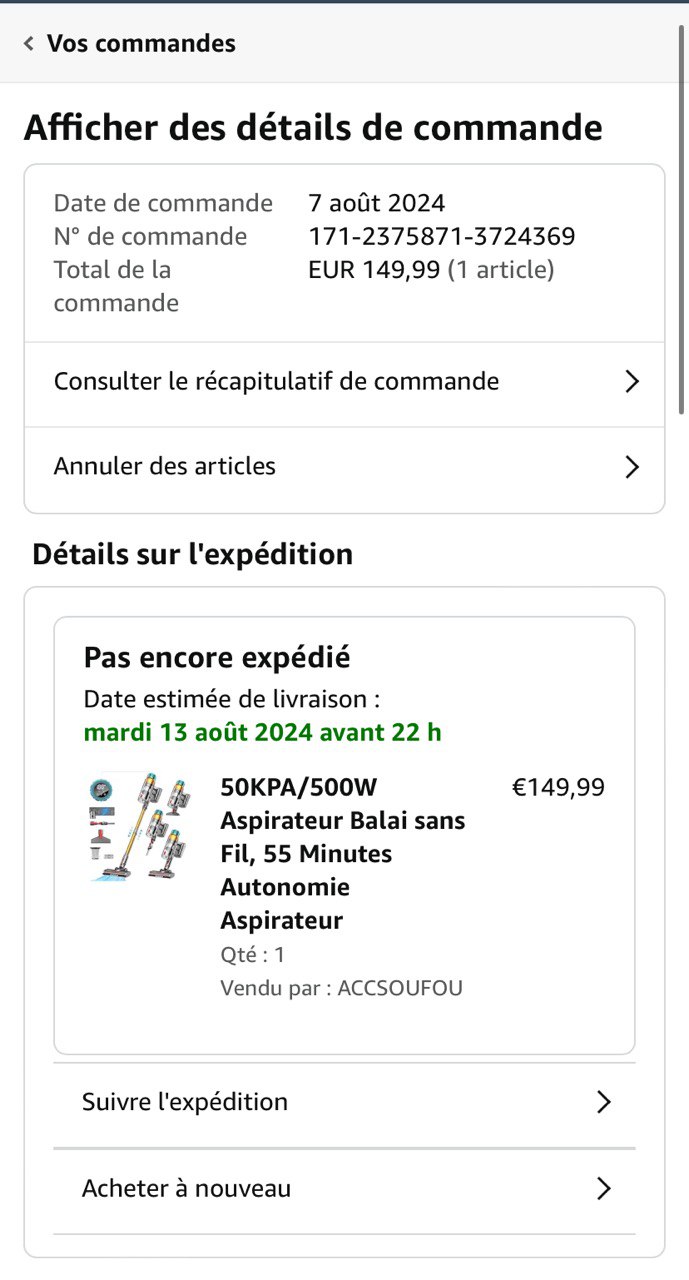This screenshot has height=1280, width=689.
Task: Click chevron on récapitulatif de commande row
Action: pos(631,381)
